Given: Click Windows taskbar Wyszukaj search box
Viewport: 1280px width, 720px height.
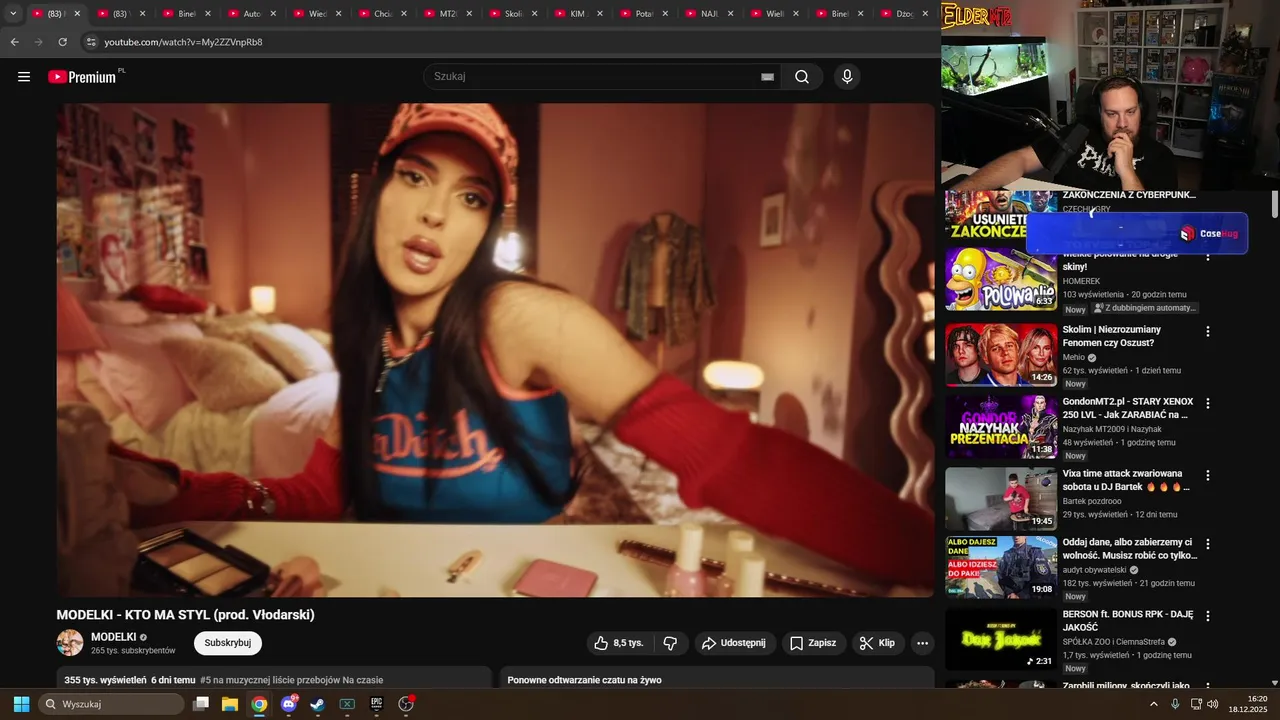Looking at the screenshot, I should (x=111, y=704).
